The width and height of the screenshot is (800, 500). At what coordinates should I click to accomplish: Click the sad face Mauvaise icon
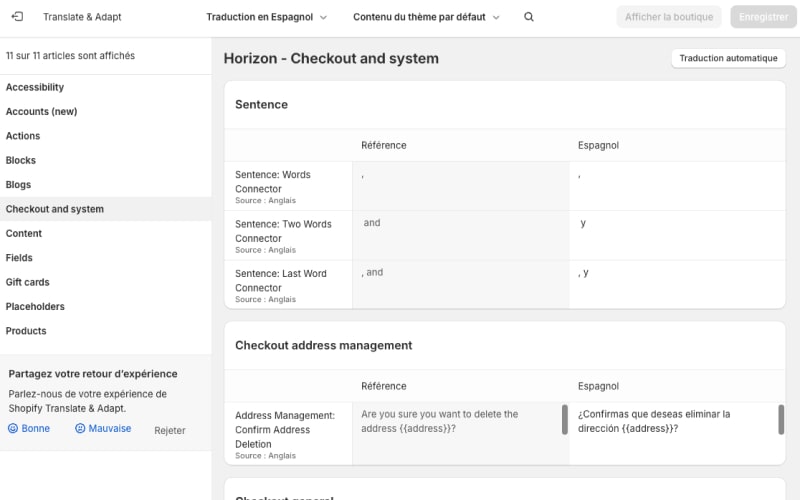tap(80, 428)
